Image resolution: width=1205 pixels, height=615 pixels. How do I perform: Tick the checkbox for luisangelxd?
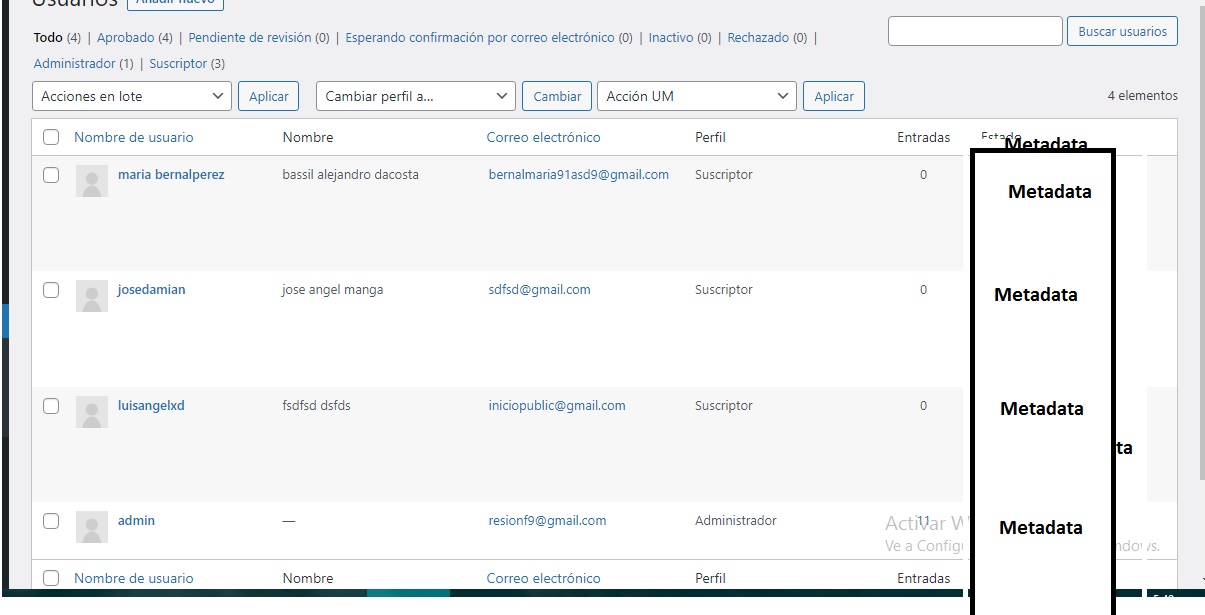tap(51, 406)
